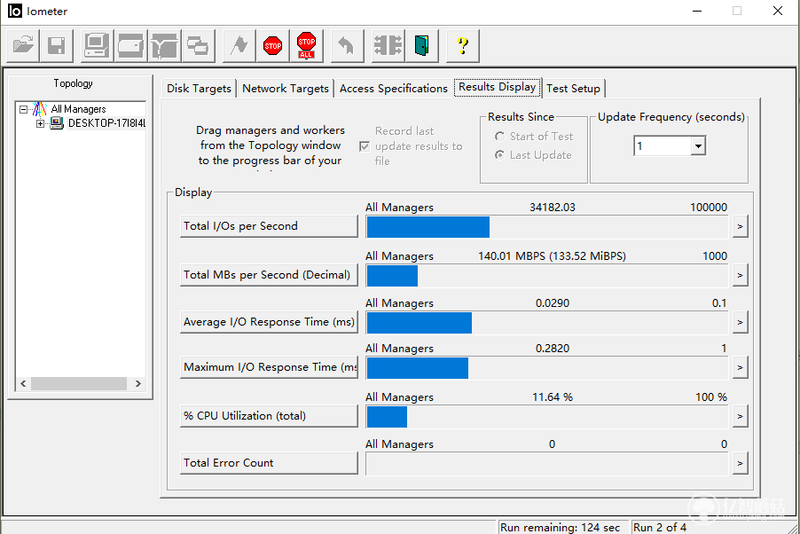Go to the Test Setup tab
The image size is (800, 534).
[x=573, y=88]
